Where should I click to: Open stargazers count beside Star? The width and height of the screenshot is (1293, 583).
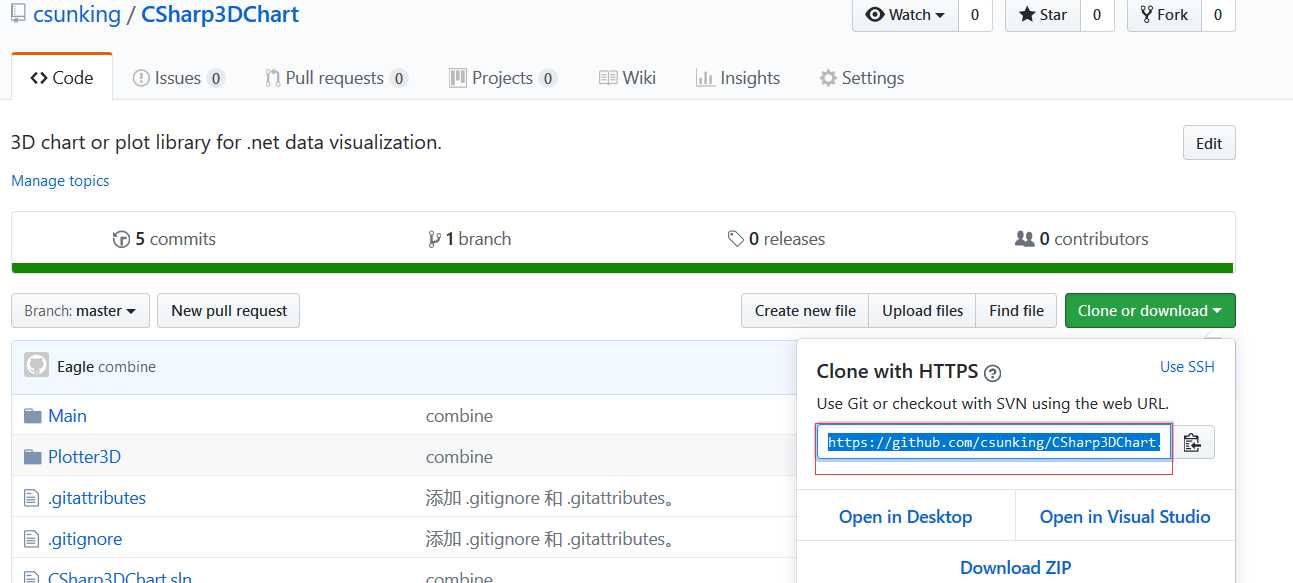coord(1097,14)
